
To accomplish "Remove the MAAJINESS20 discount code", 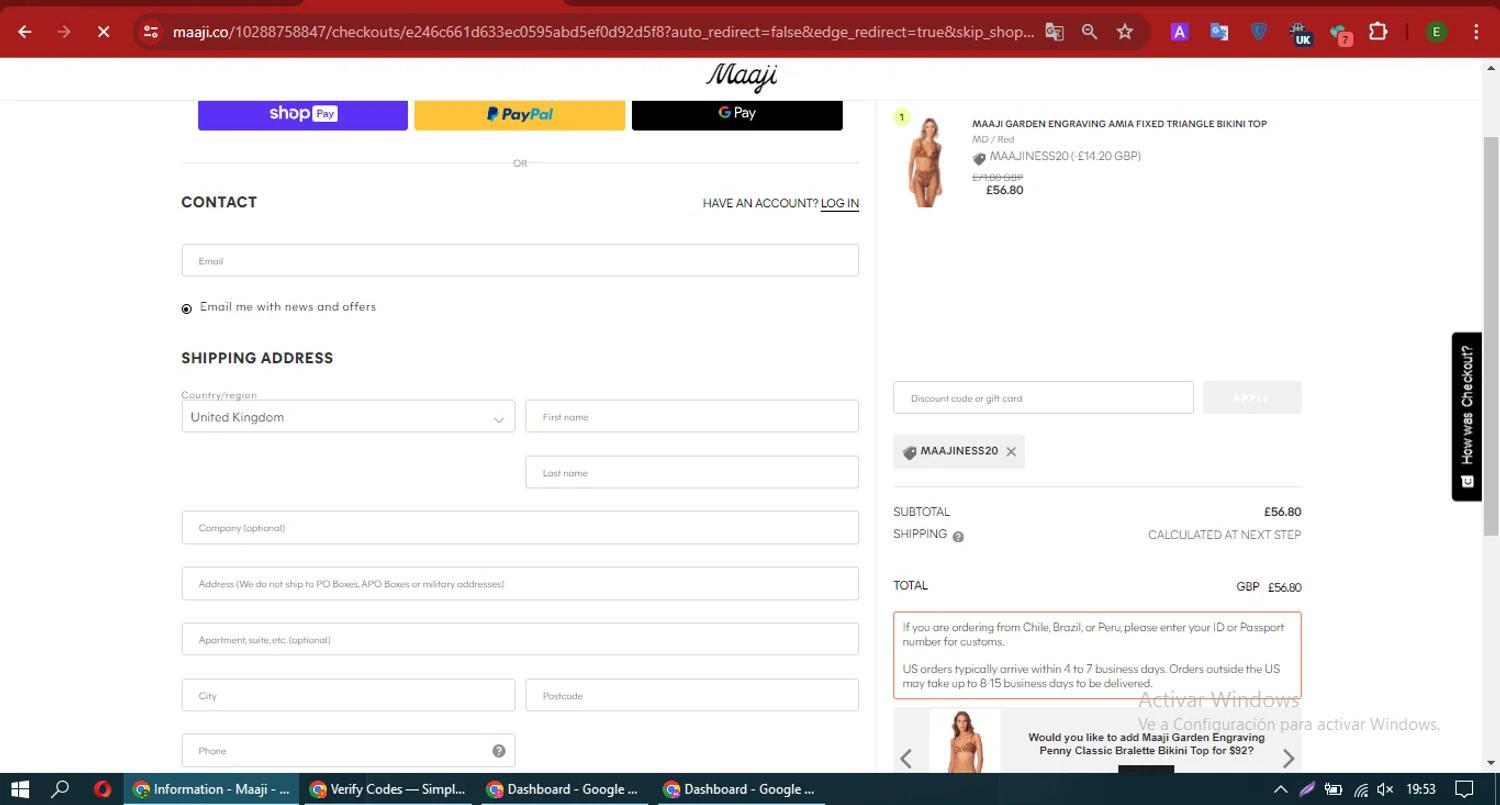I will 1011,452.
